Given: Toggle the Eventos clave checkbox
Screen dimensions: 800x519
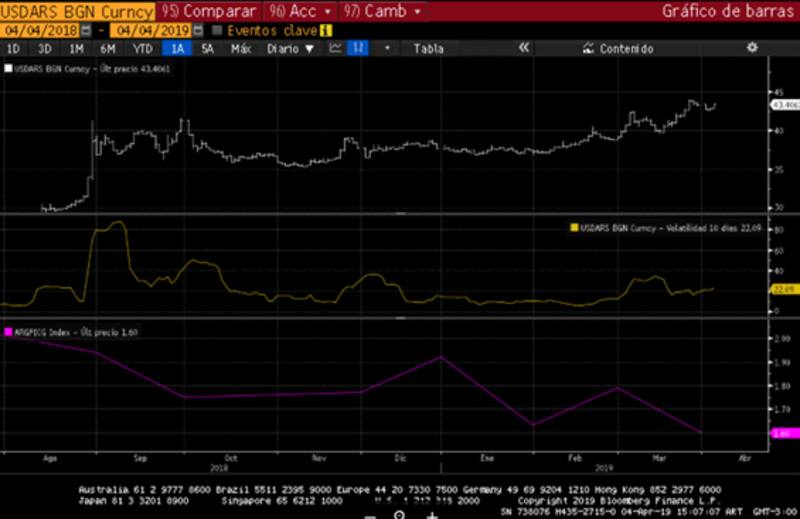Looking at the screenshot, I should [217, 30].
